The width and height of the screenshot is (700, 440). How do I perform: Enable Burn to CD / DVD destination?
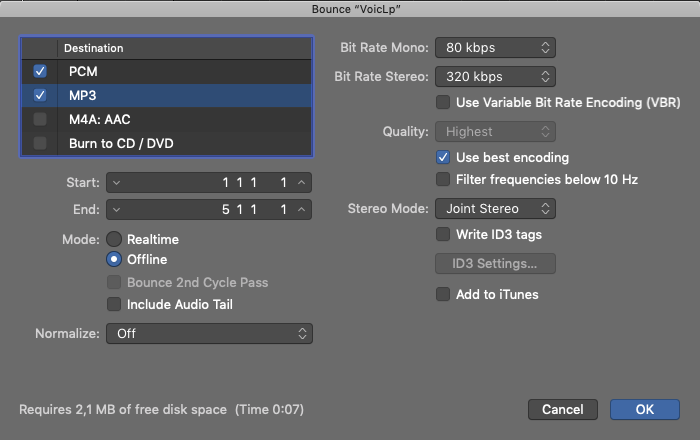pyautogui.click(x=40, y=144)
